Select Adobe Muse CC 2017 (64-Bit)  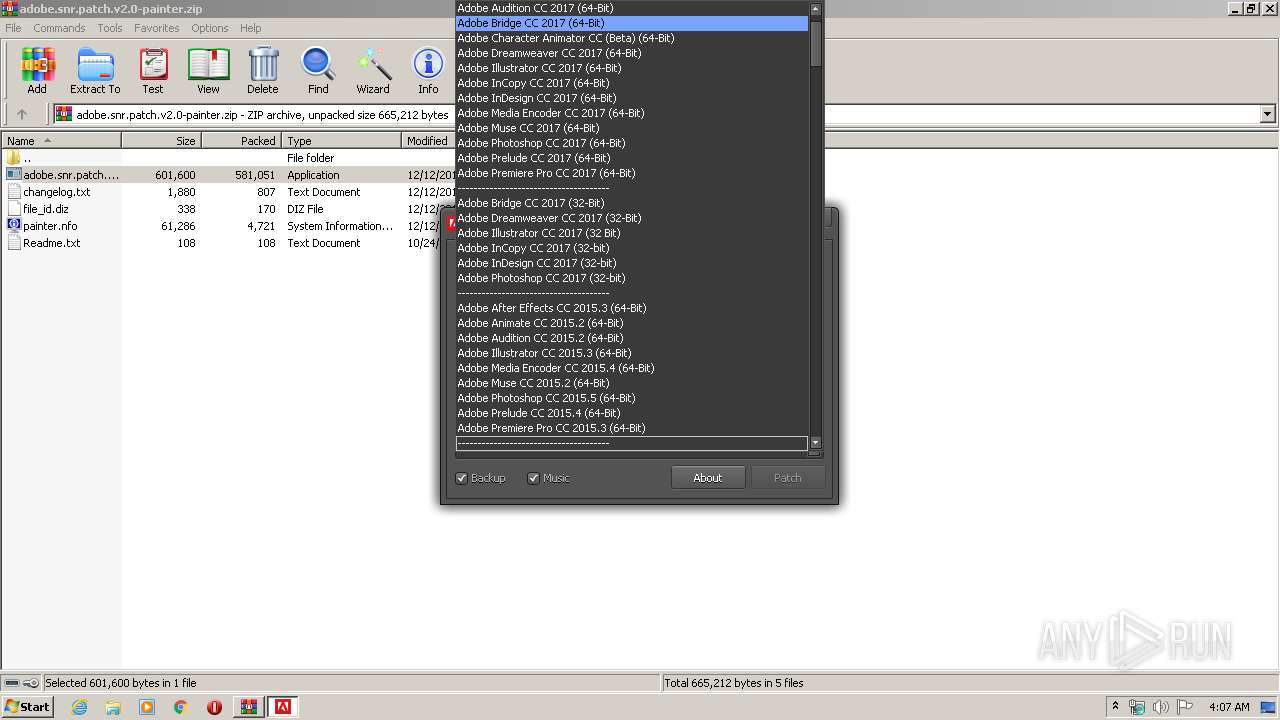(632, 128)
